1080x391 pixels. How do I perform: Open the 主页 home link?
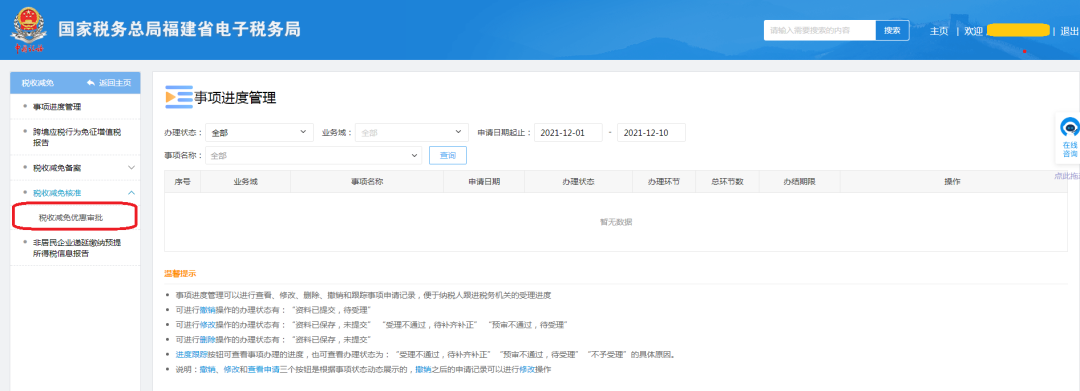pyautogui.click(x=939, y=31)
